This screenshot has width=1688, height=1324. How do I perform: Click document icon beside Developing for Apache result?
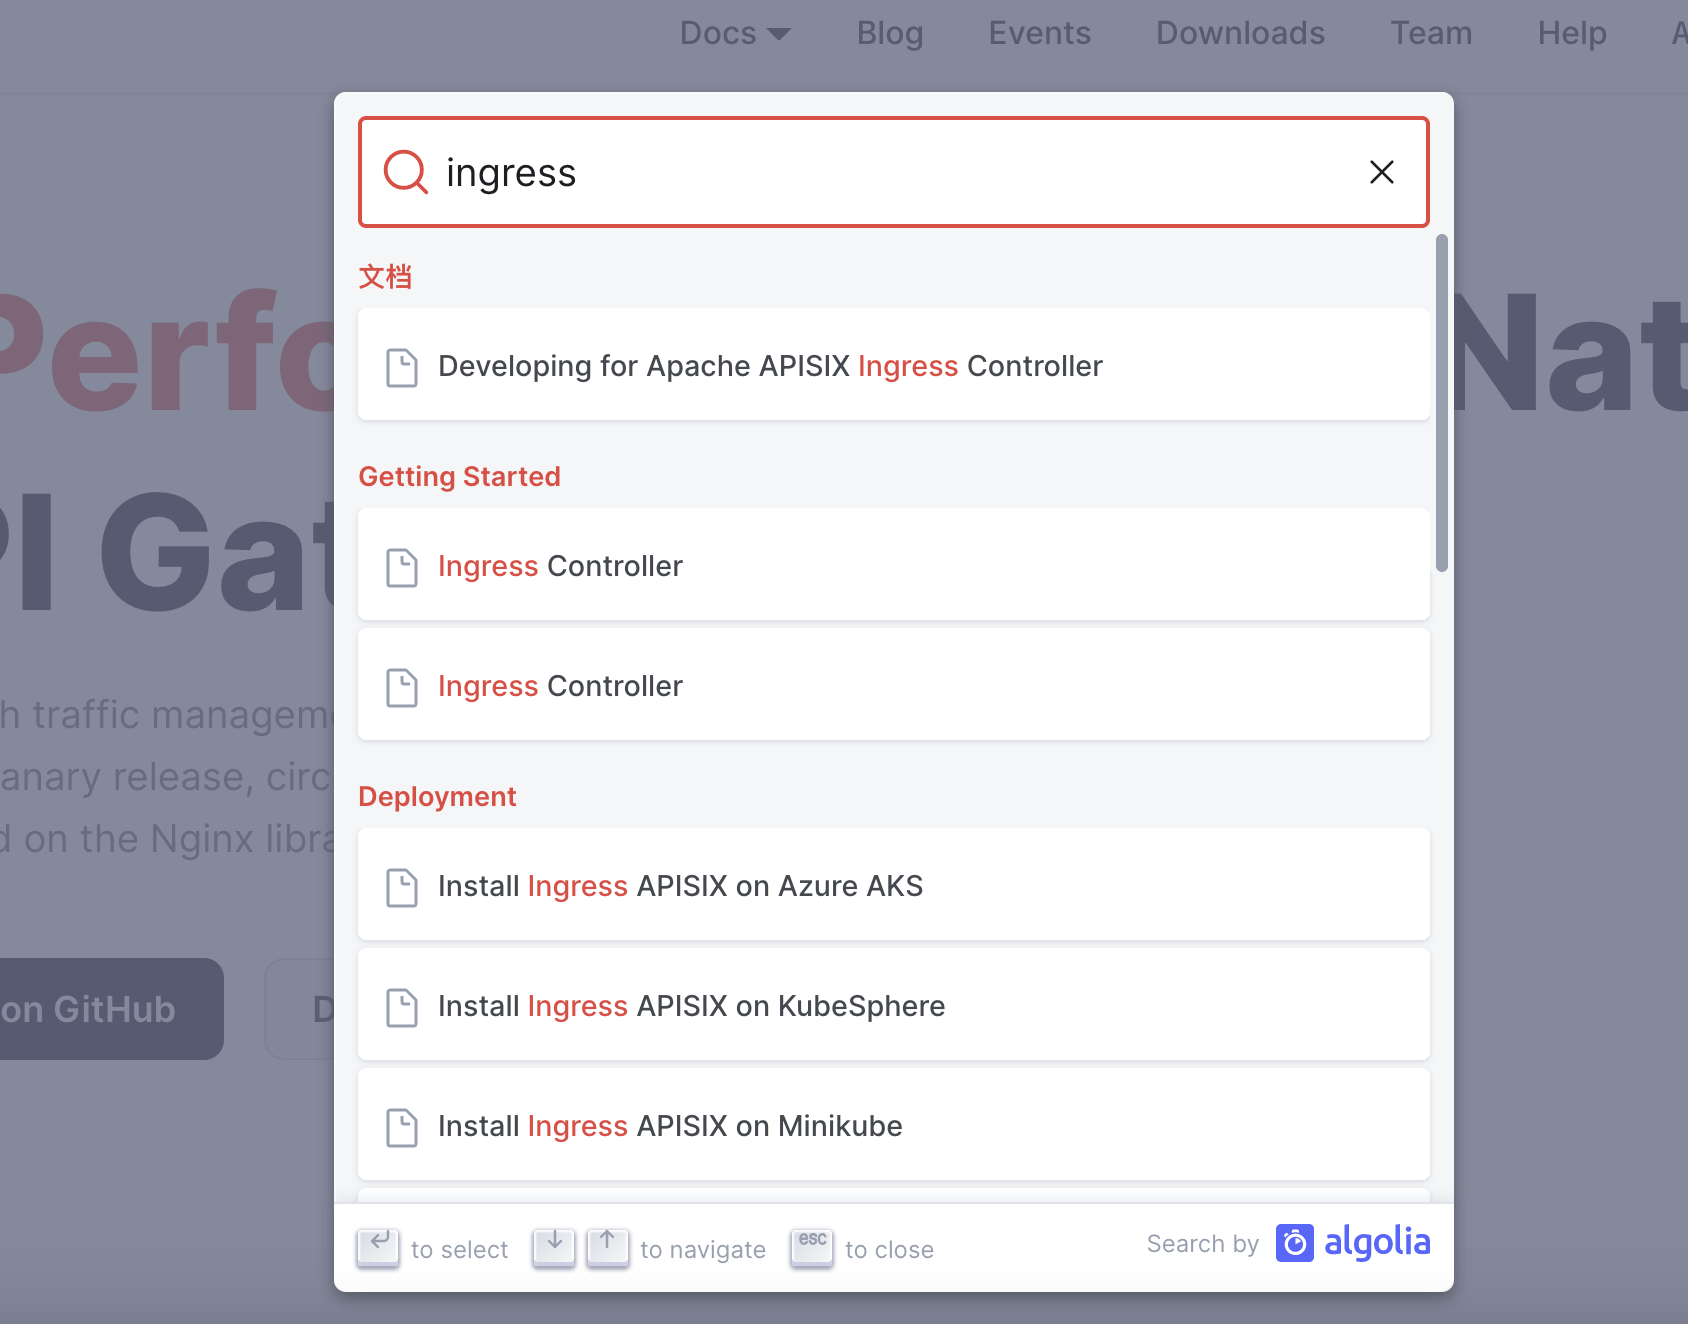point(402,367)
